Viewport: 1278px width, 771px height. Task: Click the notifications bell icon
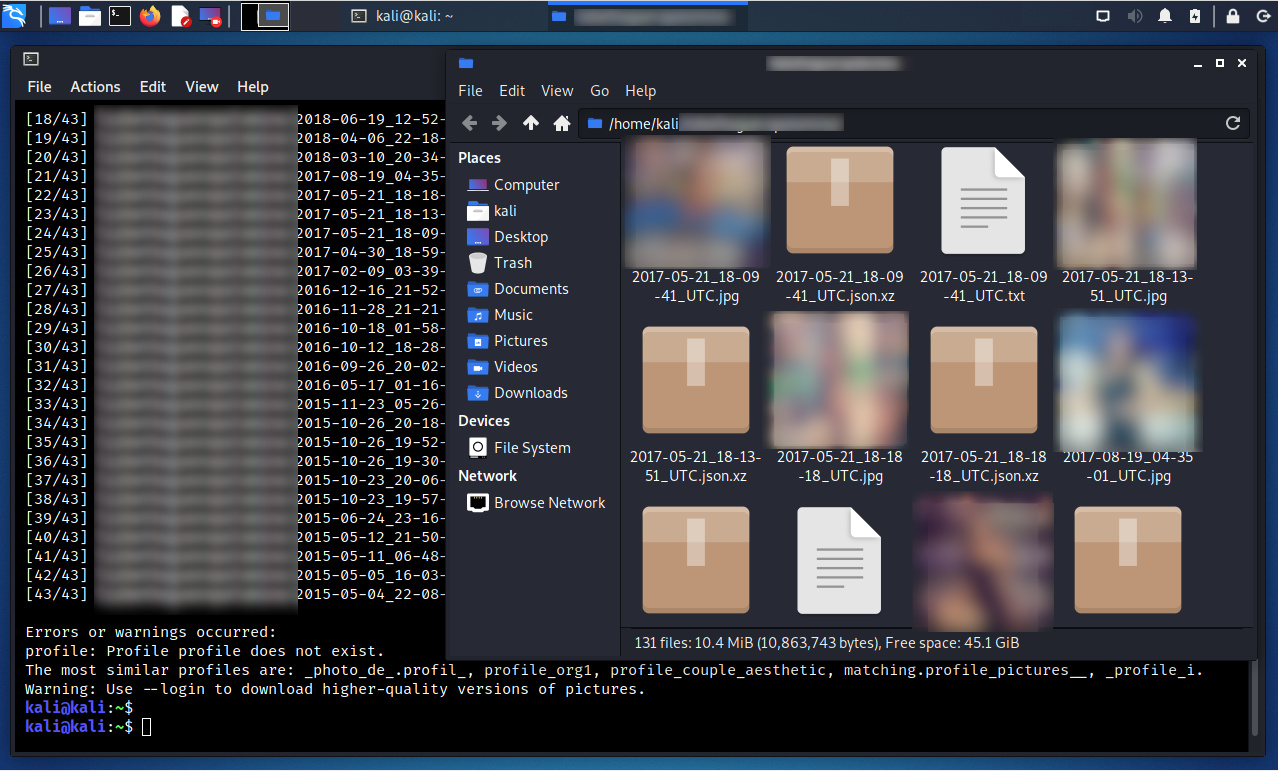1165,16
